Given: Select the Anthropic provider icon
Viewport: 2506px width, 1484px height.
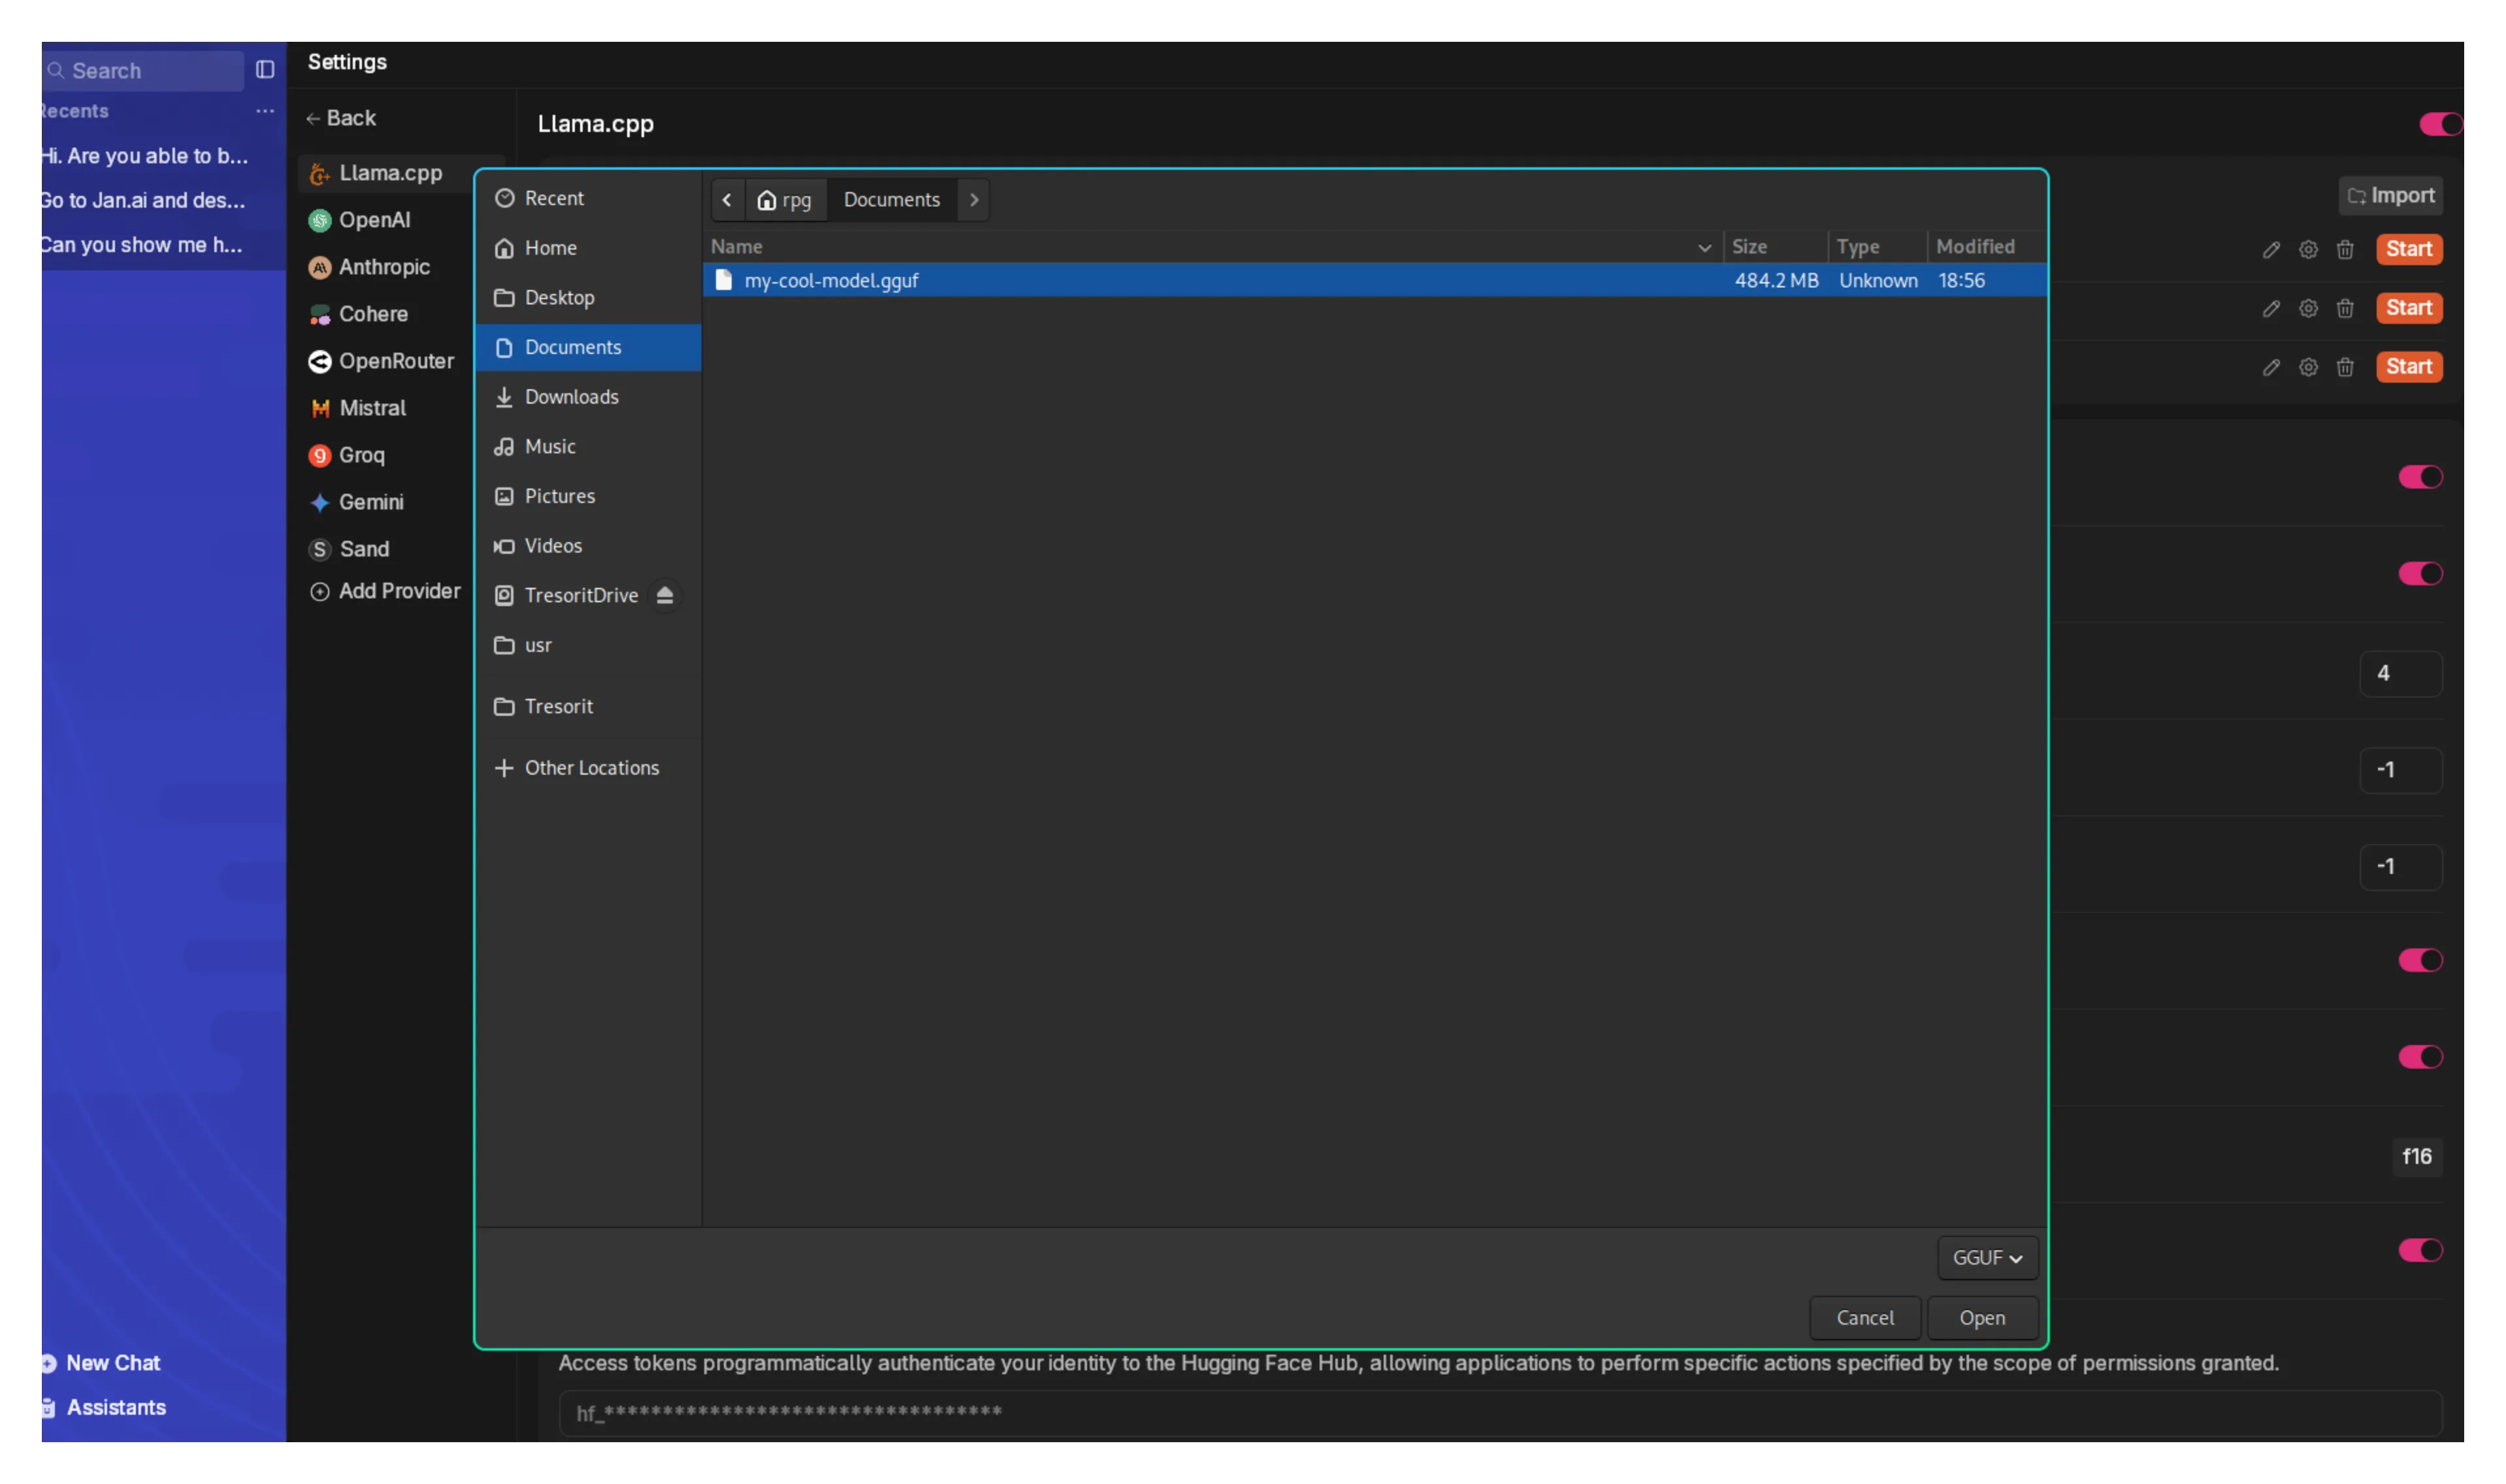Looking at the screenshot, I should [319, 267].
